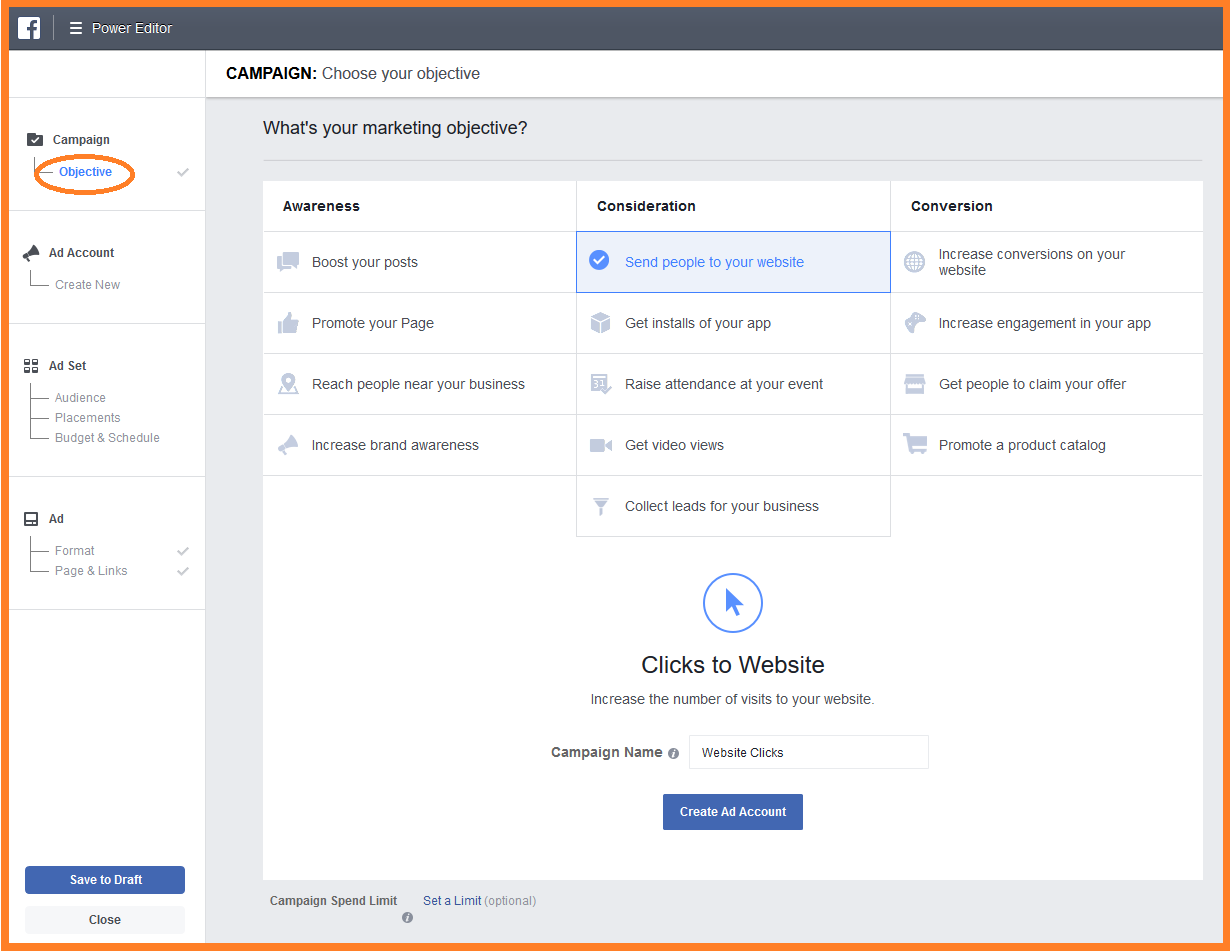1230x952 pixels.
Task: Choose the box icon for app installs
Action: pyautogui.click(x=600, y=323)
